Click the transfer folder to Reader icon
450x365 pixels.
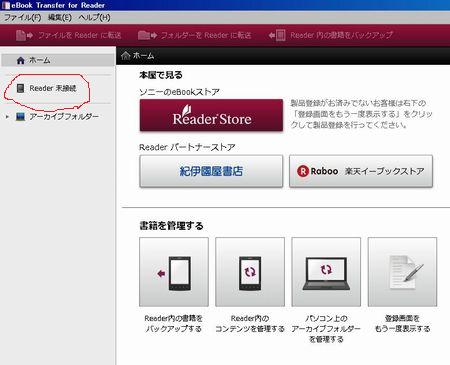(x=147, y=35)
